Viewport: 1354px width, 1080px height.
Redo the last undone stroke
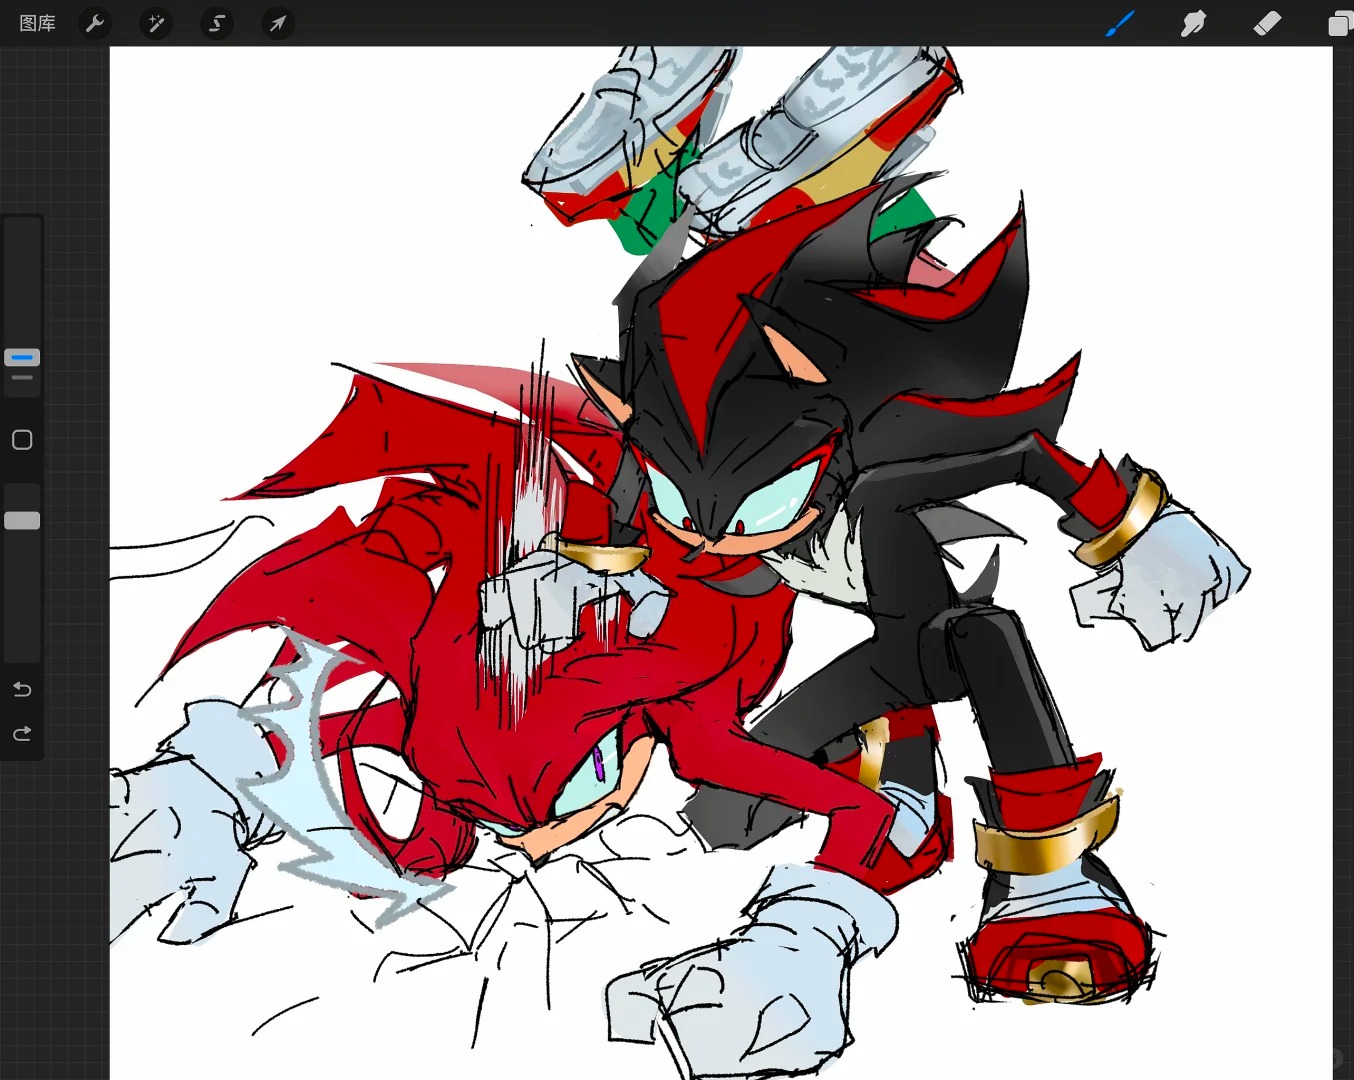(22, 734)
